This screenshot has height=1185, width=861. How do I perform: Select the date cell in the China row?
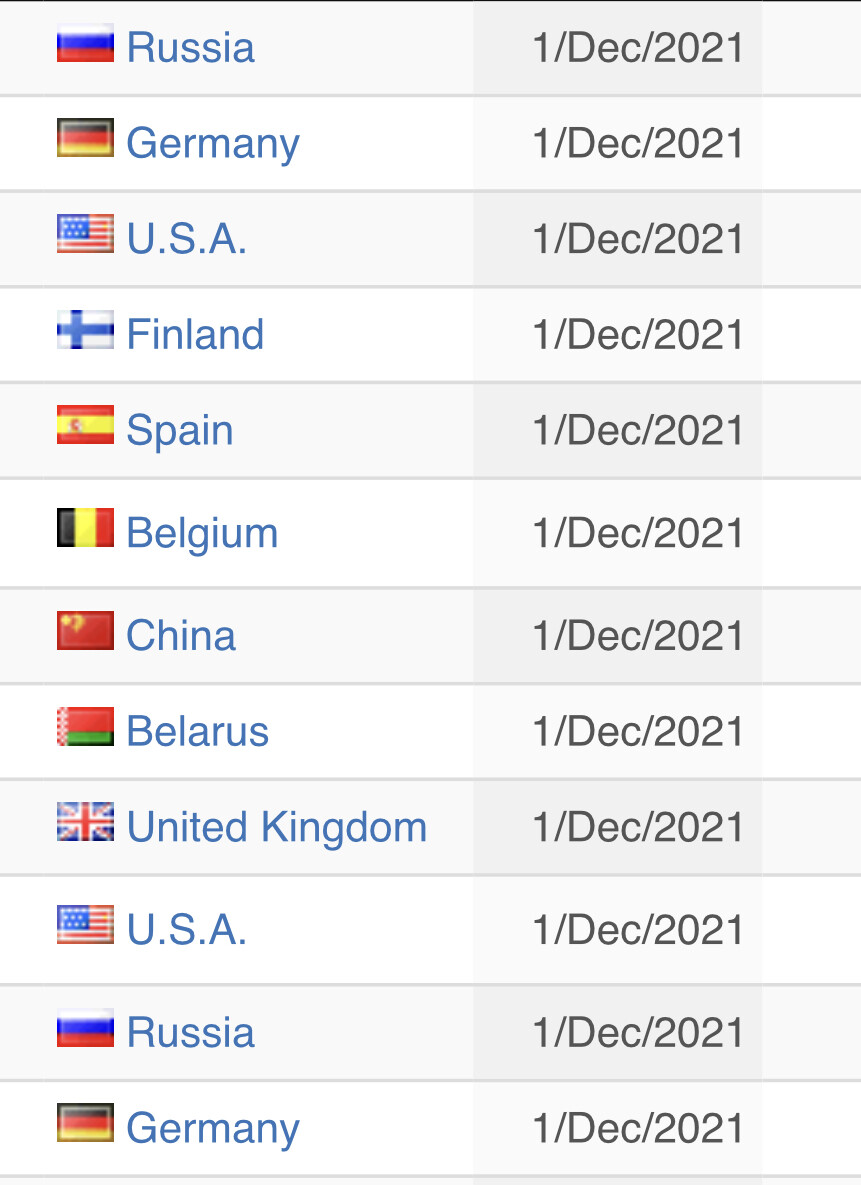pos(618,636)
